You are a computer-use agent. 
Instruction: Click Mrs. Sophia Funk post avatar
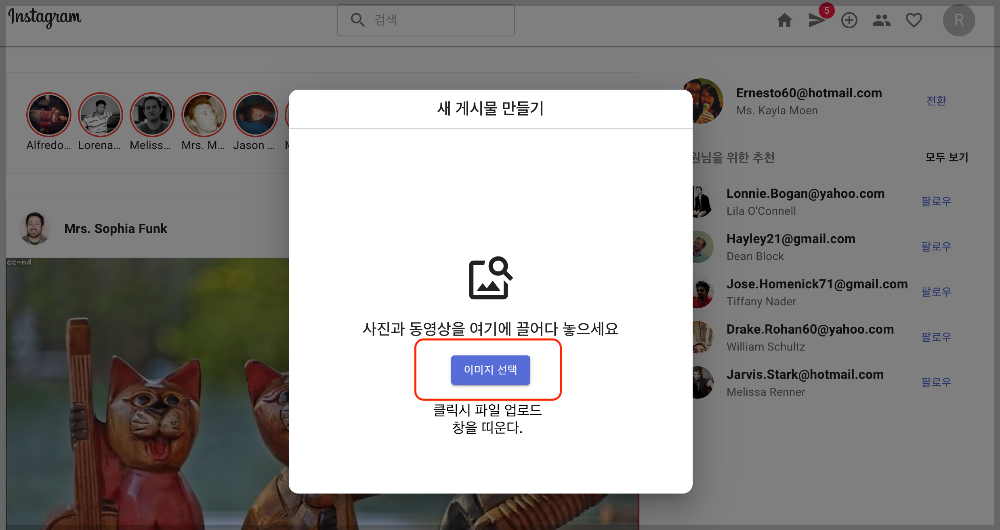35,228
